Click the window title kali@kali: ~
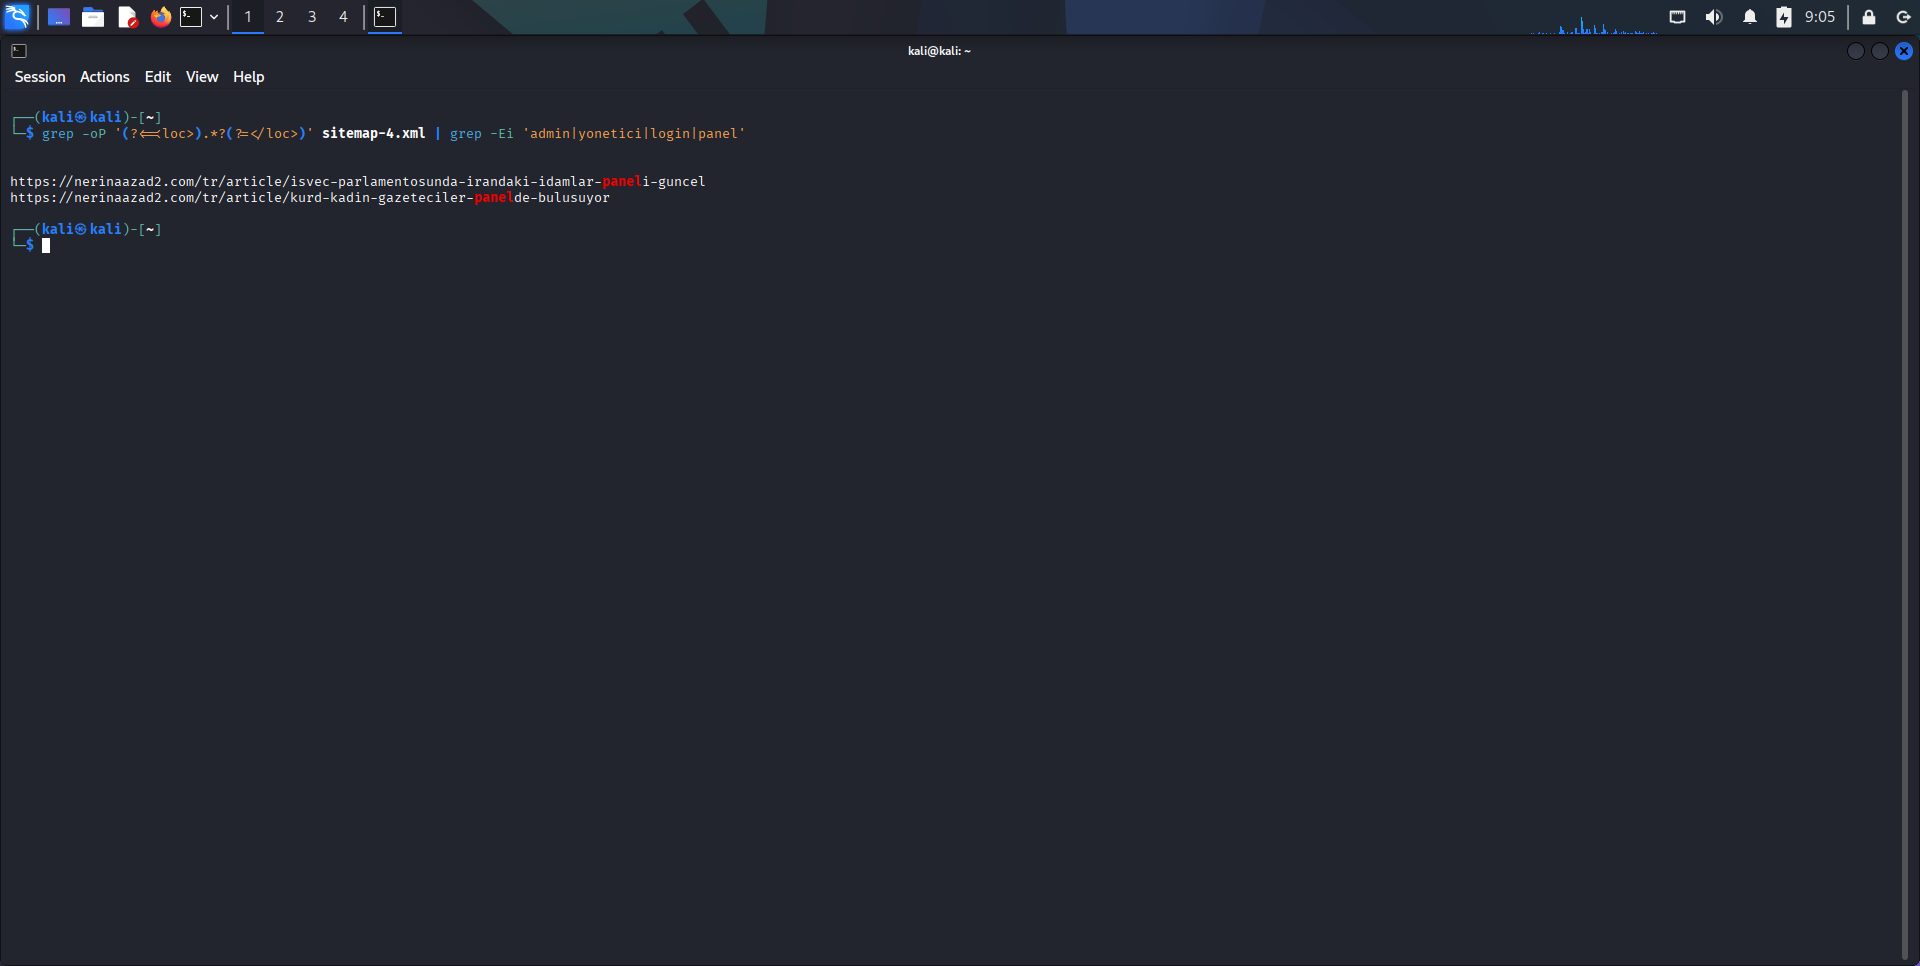Viewport: 1920px width, 966px height. [x=939, y=51]
